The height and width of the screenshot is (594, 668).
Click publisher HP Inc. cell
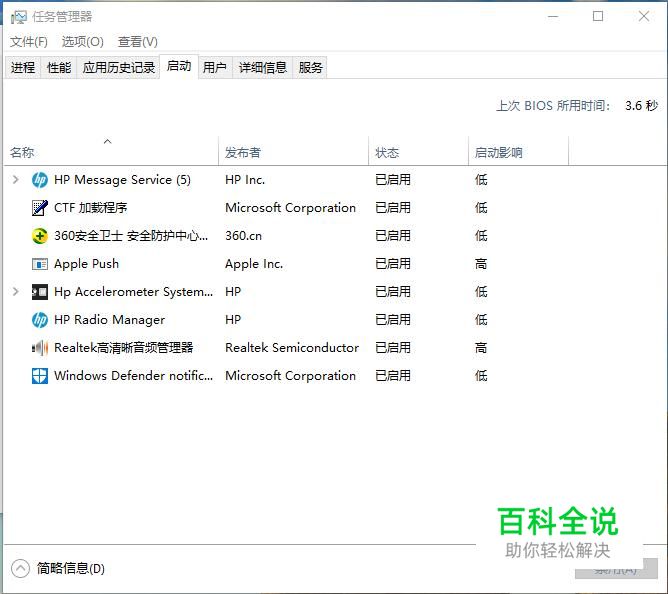coord(245,180)
